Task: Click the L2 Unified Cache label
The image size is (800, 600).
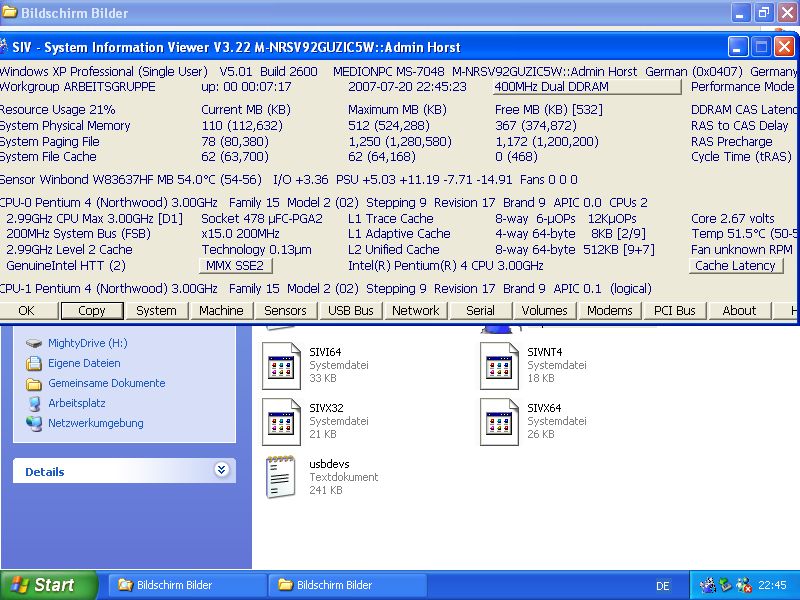Action: (x=393, y=249)
